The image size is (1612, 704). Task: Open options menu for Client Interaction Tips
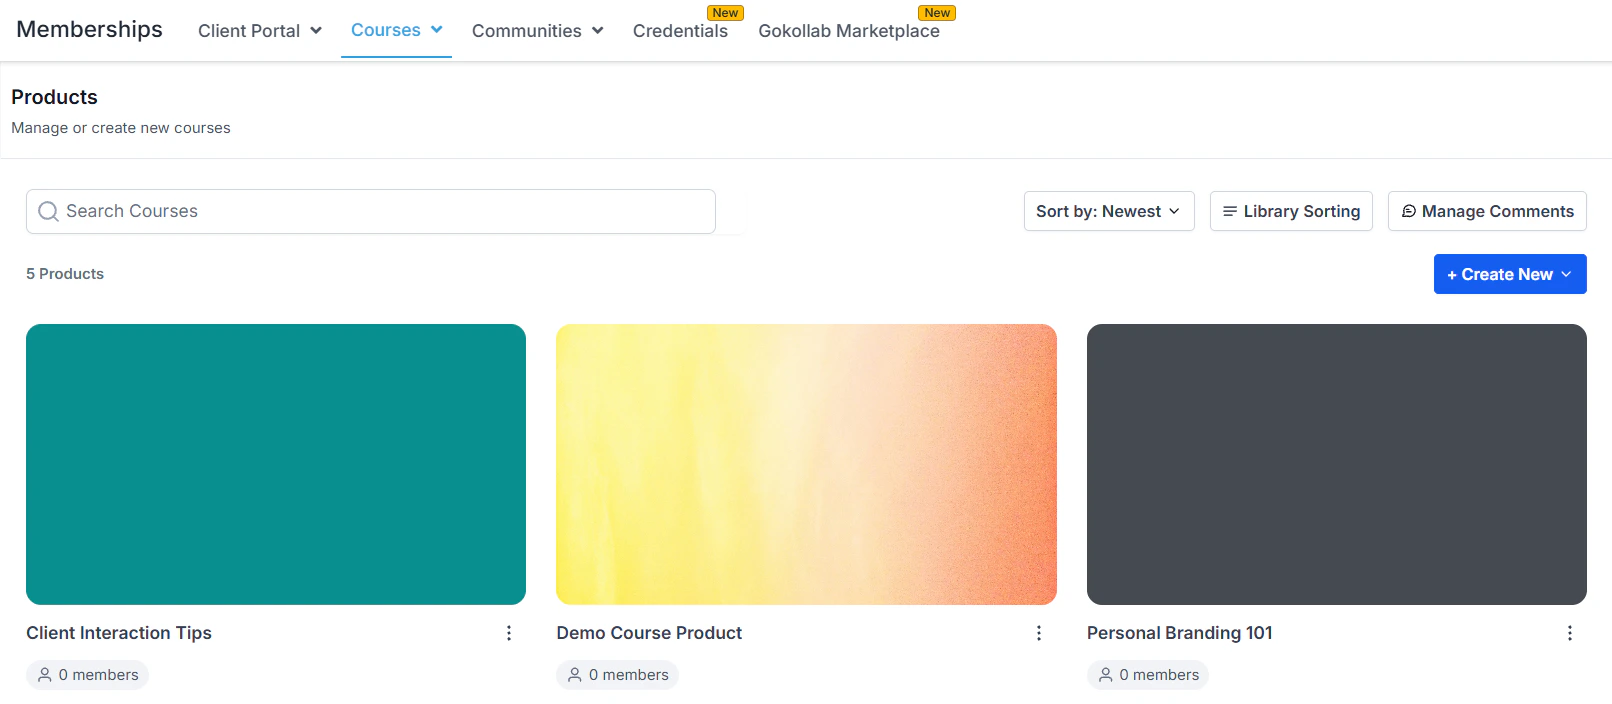click(x=509, y=633)
